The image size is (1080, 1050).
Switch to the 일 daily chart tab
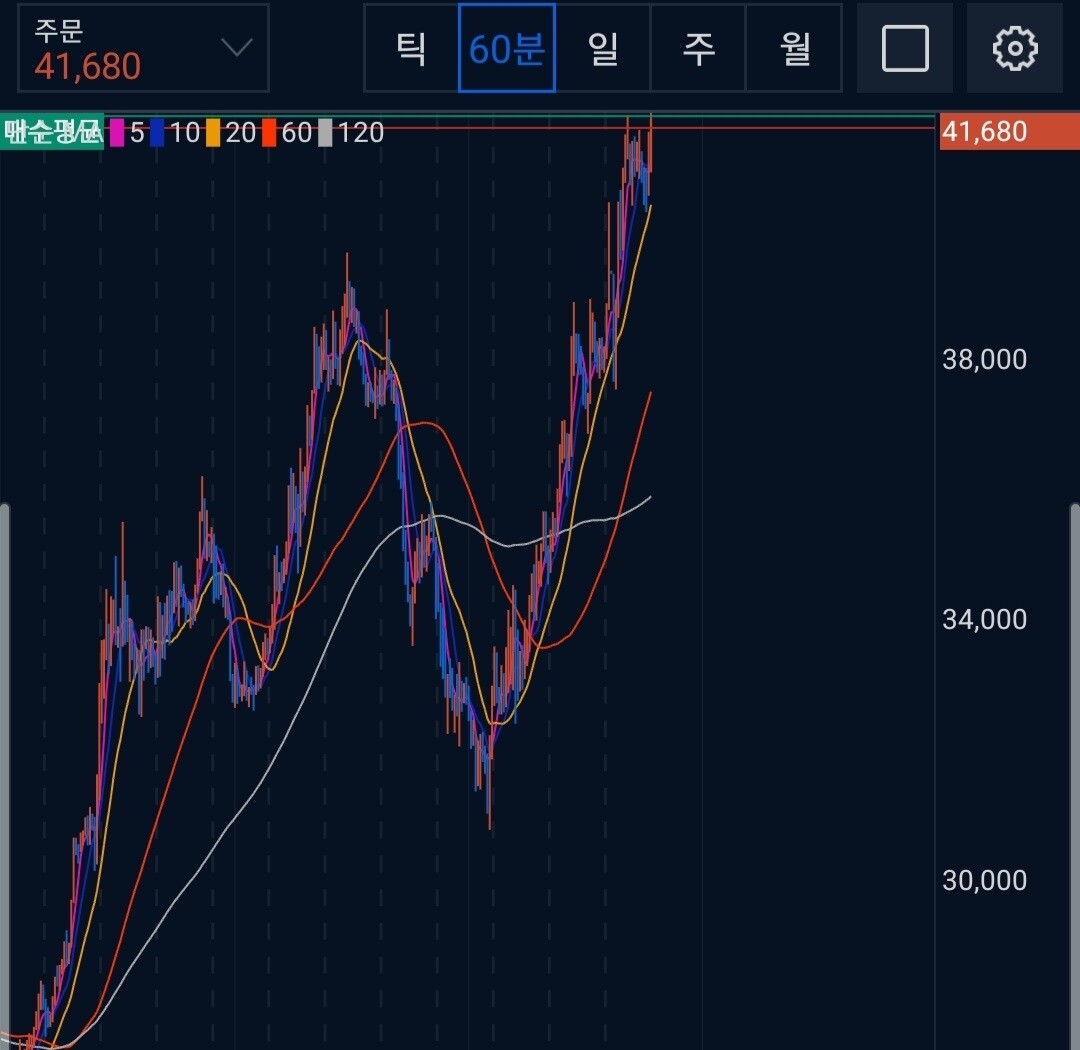[x=603, y=48]
